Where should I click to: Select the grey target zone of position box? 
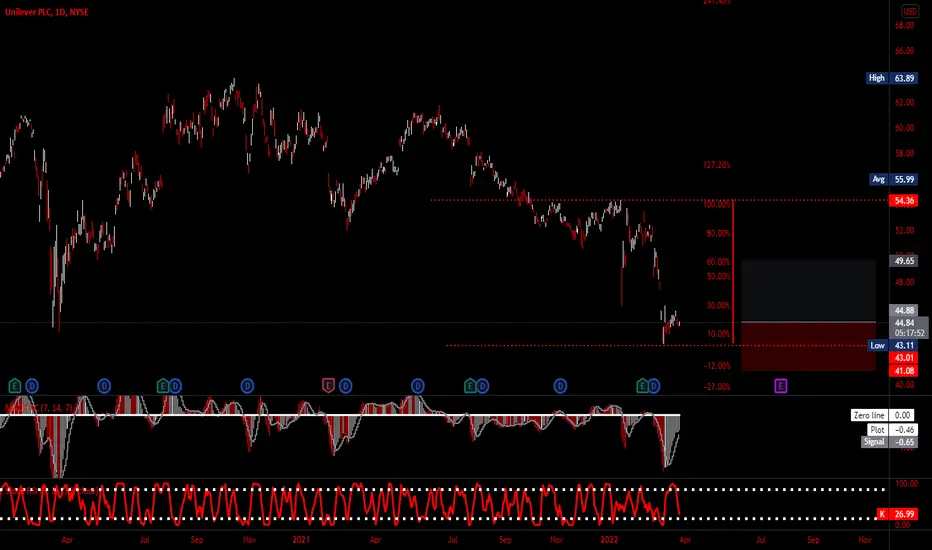[808, 291]
